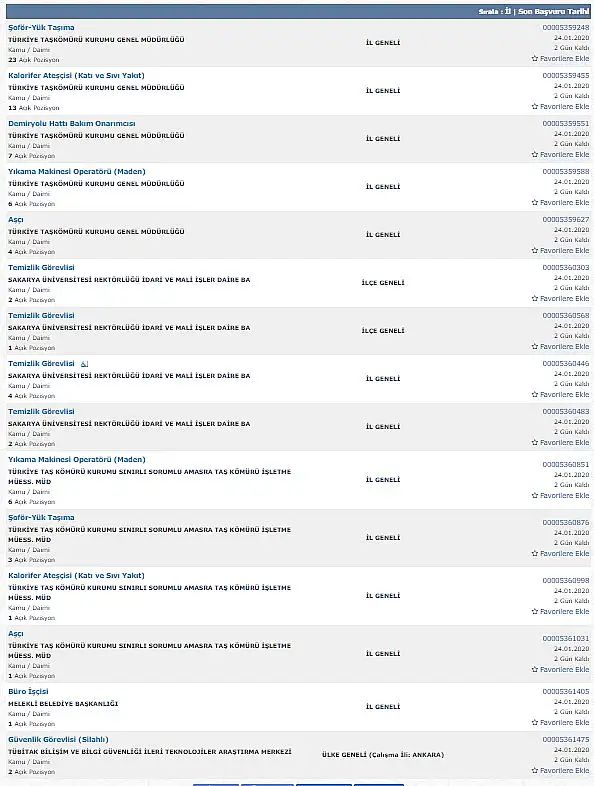
Task: Click the disabled-accessibility icon beside Temizlik Görevlisi
Action: click(x=84, y=364)
